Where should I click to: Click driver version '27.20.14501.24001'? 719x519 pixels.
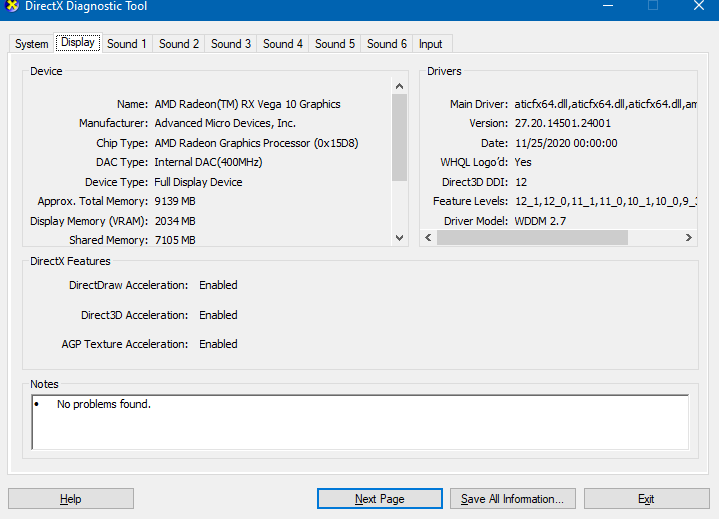(x=563, y=123)
